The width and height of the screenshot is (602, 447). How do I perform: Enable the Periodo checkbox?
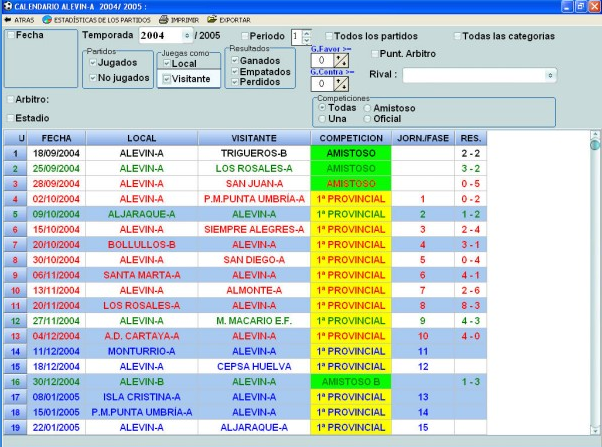245,36
